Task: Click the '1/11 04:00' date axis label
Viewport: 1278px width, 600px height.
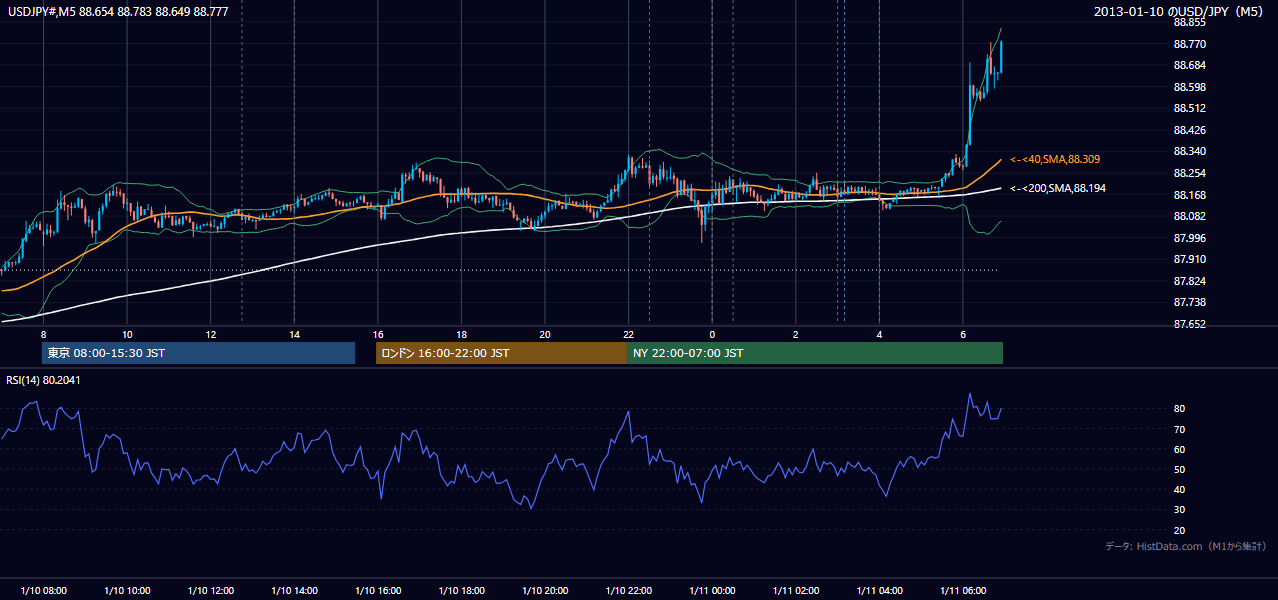Action: click(x=880, y=591)
